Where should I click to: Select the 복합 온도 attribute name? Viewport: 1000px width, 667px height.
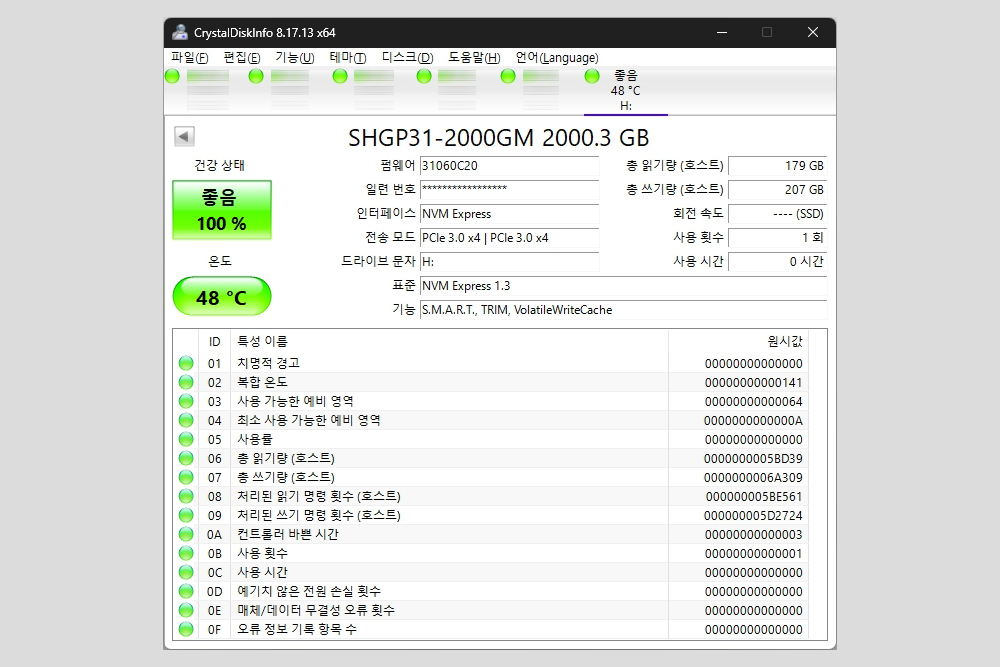(x=262, y=382)
